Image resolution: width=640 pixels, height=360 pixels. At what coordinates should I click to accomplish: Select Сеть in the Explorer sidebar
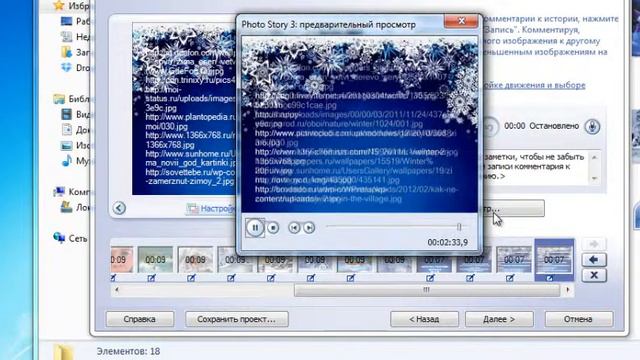[70, 238]
